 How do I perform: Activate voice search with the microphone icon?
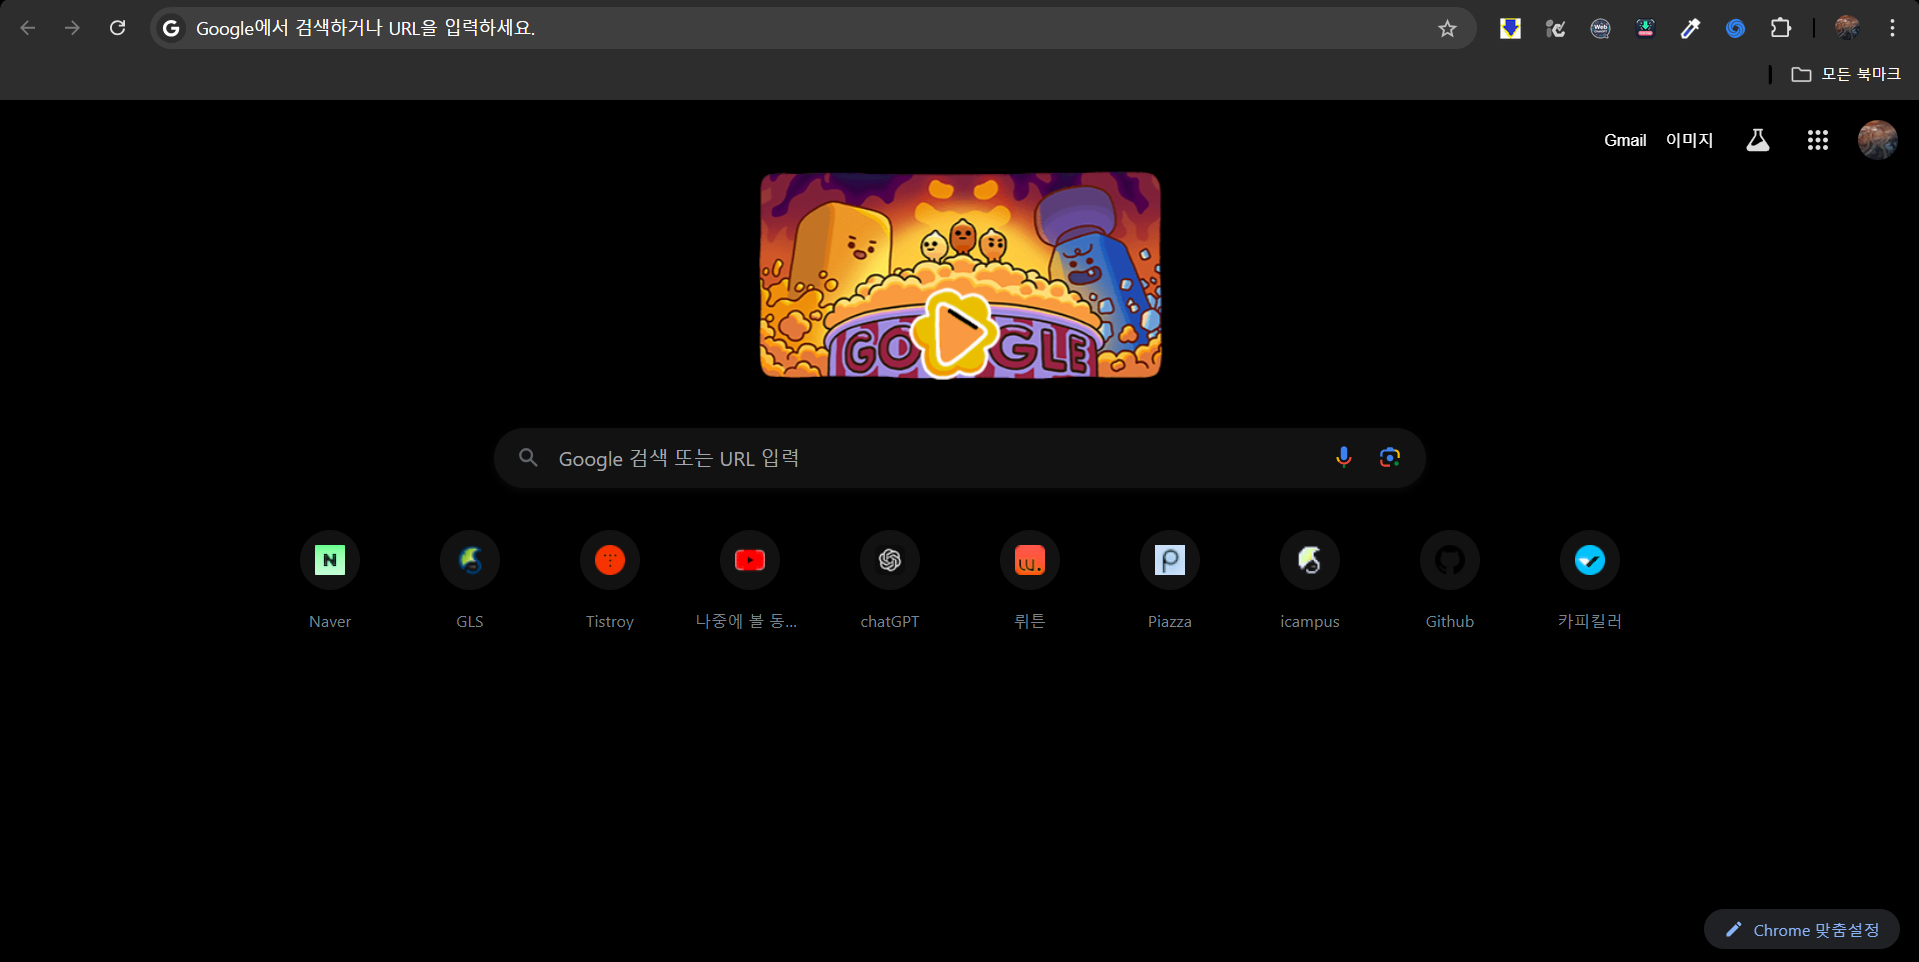[x=1343, y=457]
